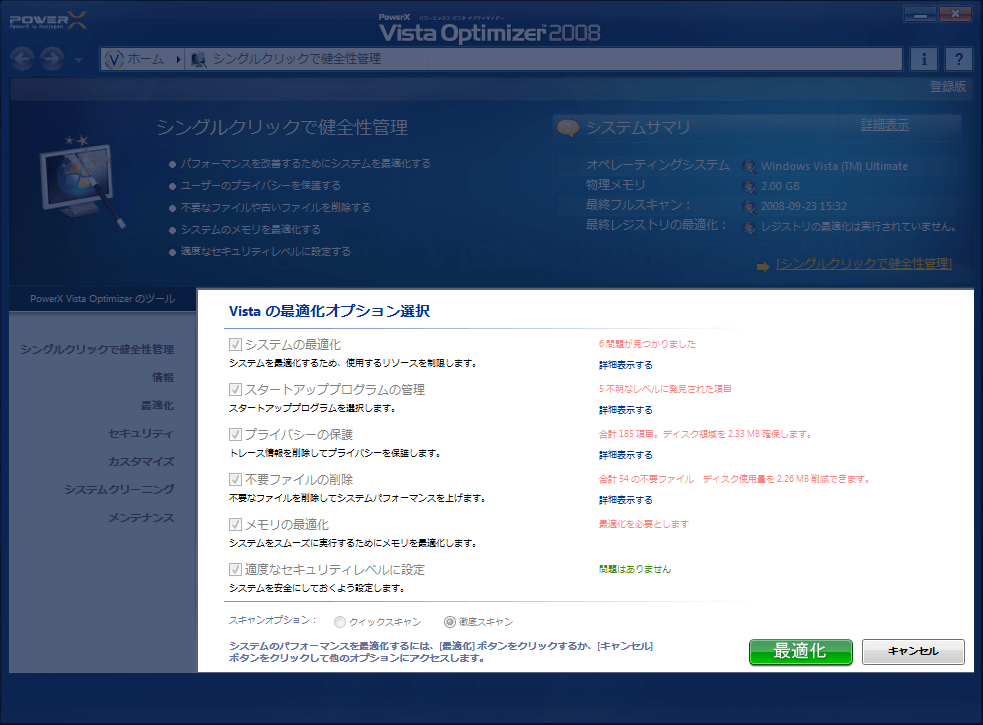Image resolution: width=983 pixels, height=725 pixels.
Task: Click the arrow icon before シングルクリックで健全性管理 link
Action: tap(763, 267)
